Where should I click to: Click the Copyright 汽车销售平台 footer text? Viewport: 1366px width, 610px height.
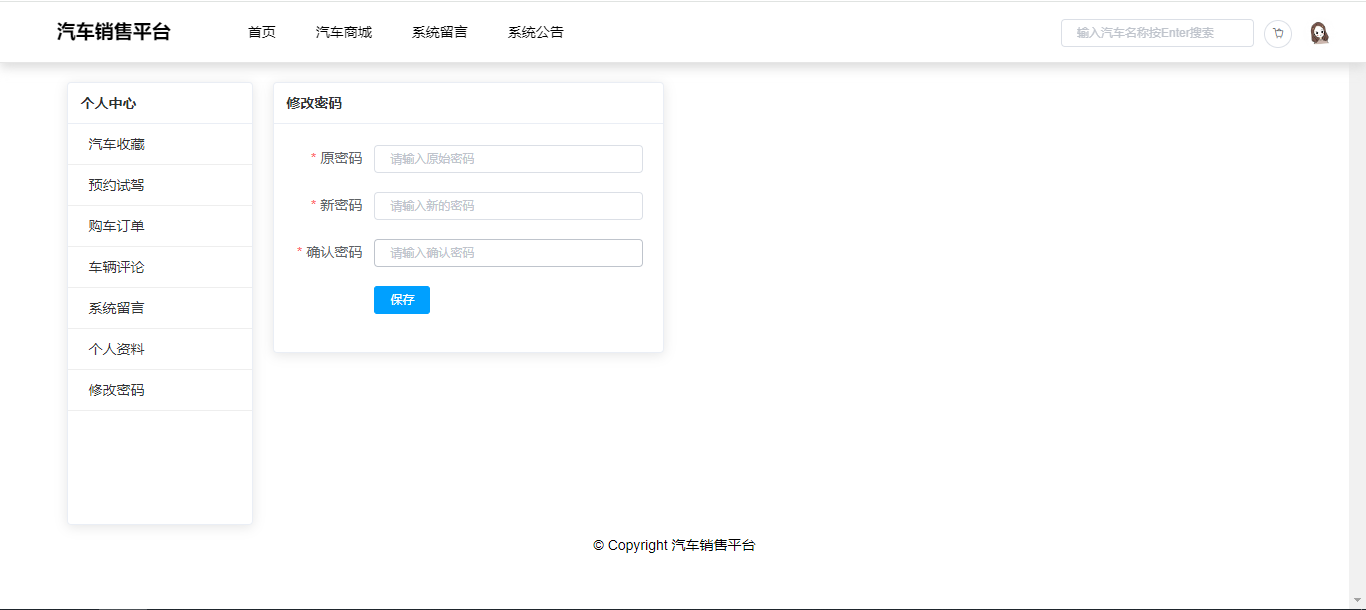(674, 545)
